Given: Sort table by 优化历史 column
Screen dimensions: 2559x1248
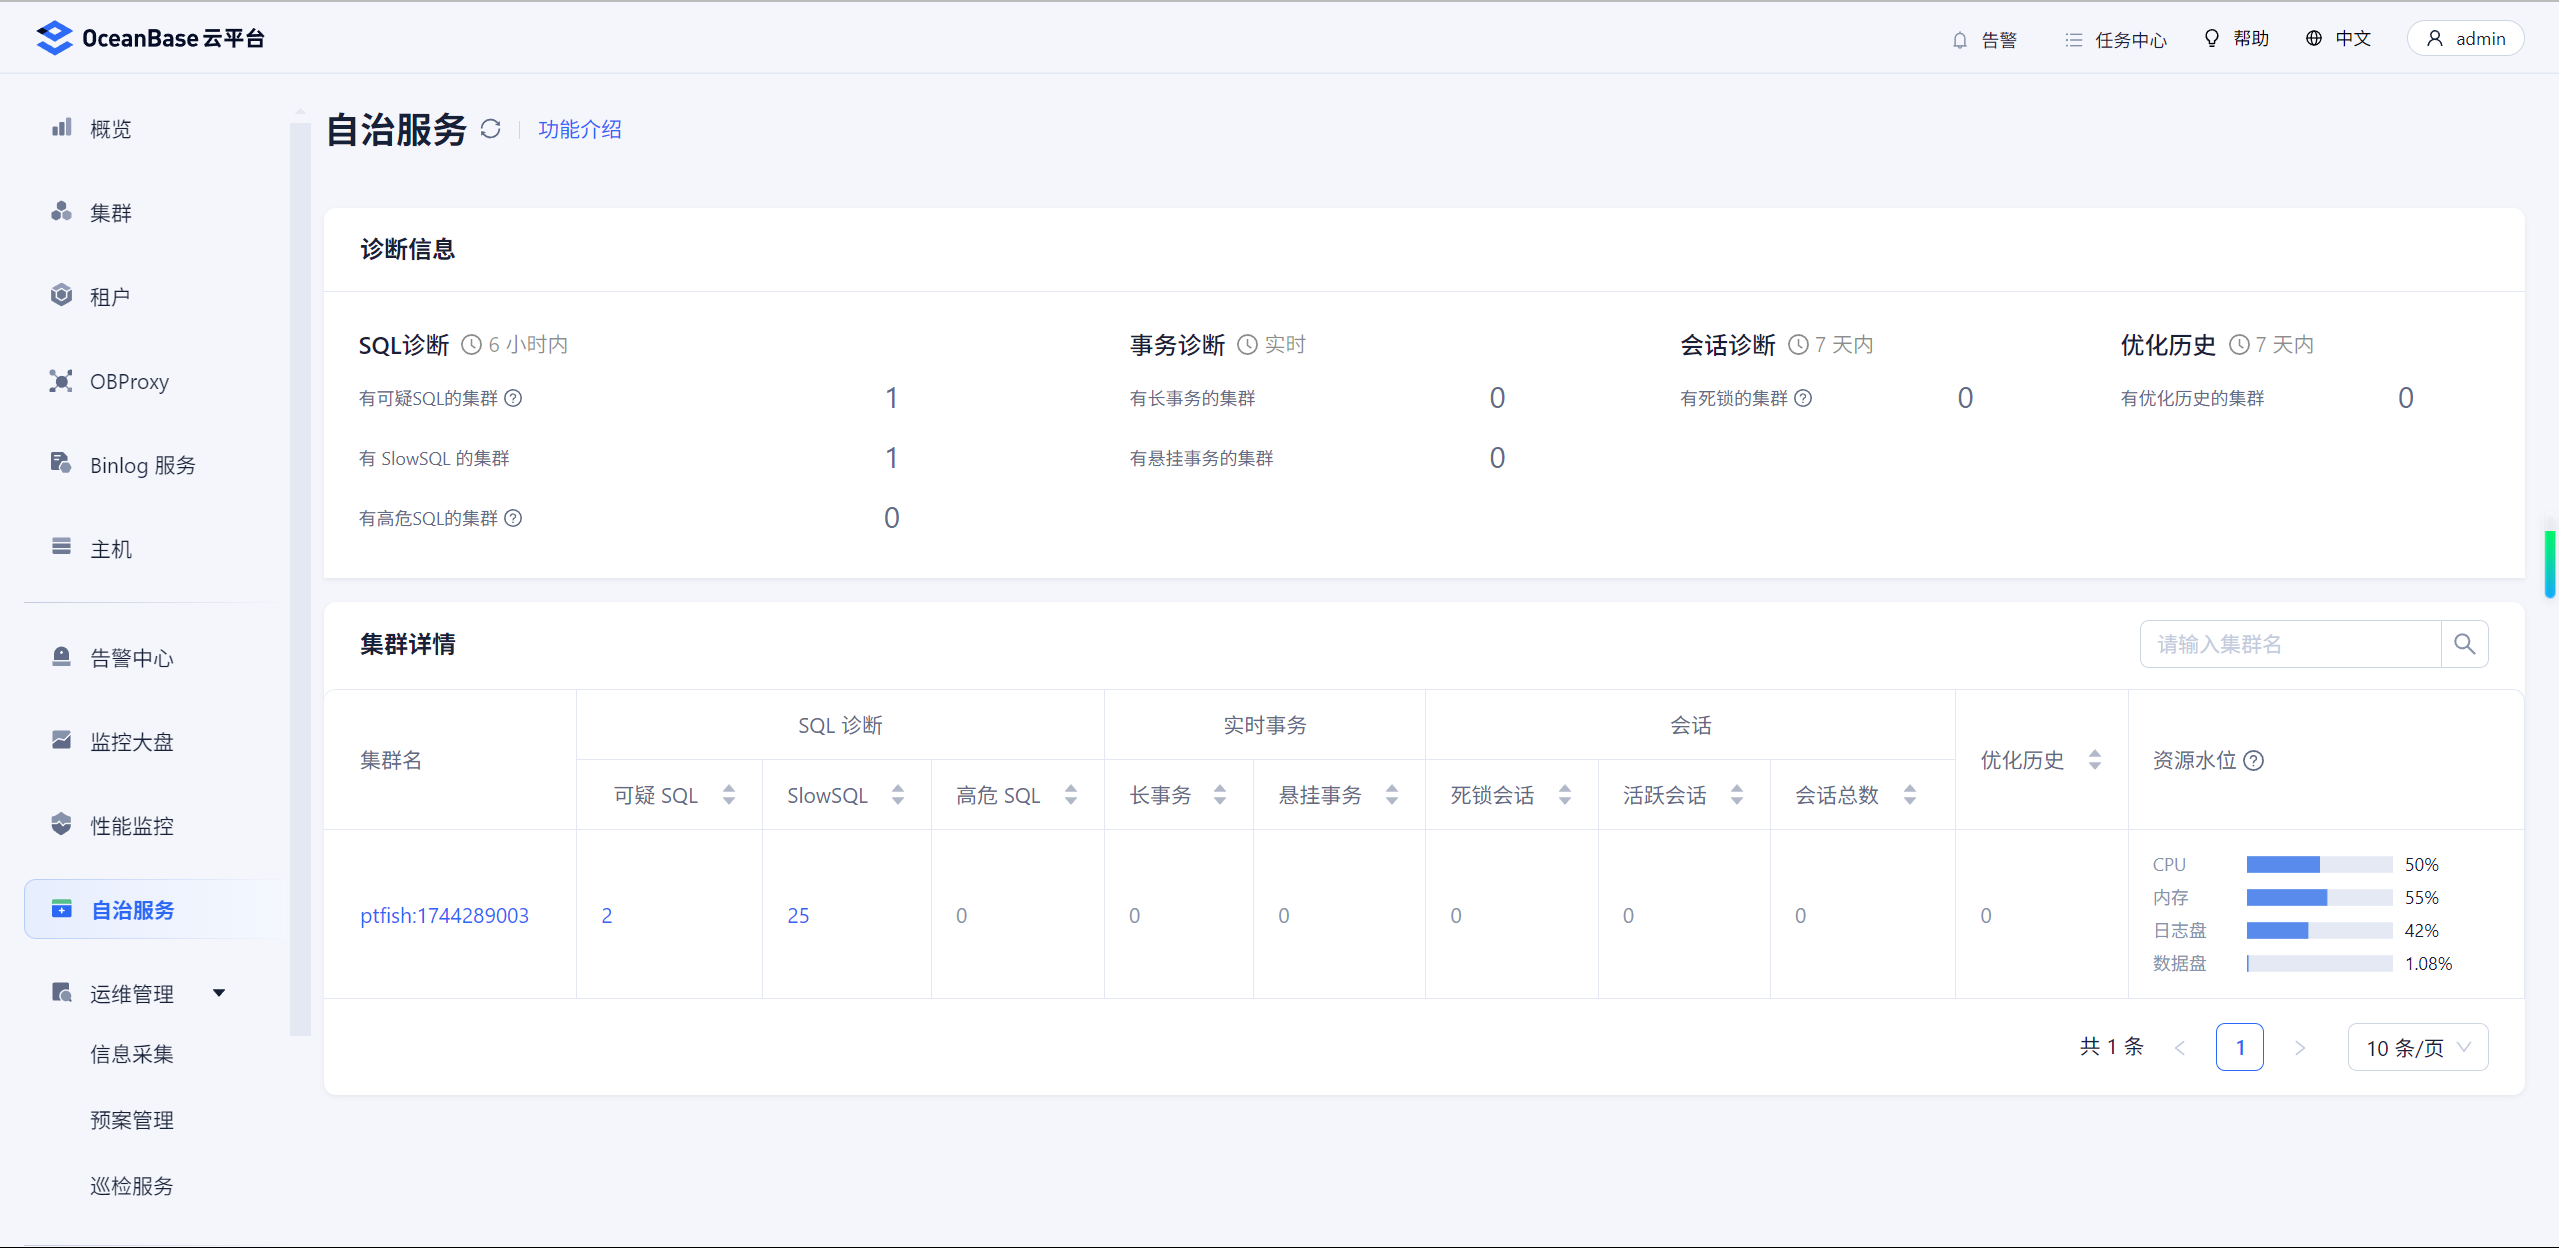Looking at the screenshot, I should (2095, 760).
